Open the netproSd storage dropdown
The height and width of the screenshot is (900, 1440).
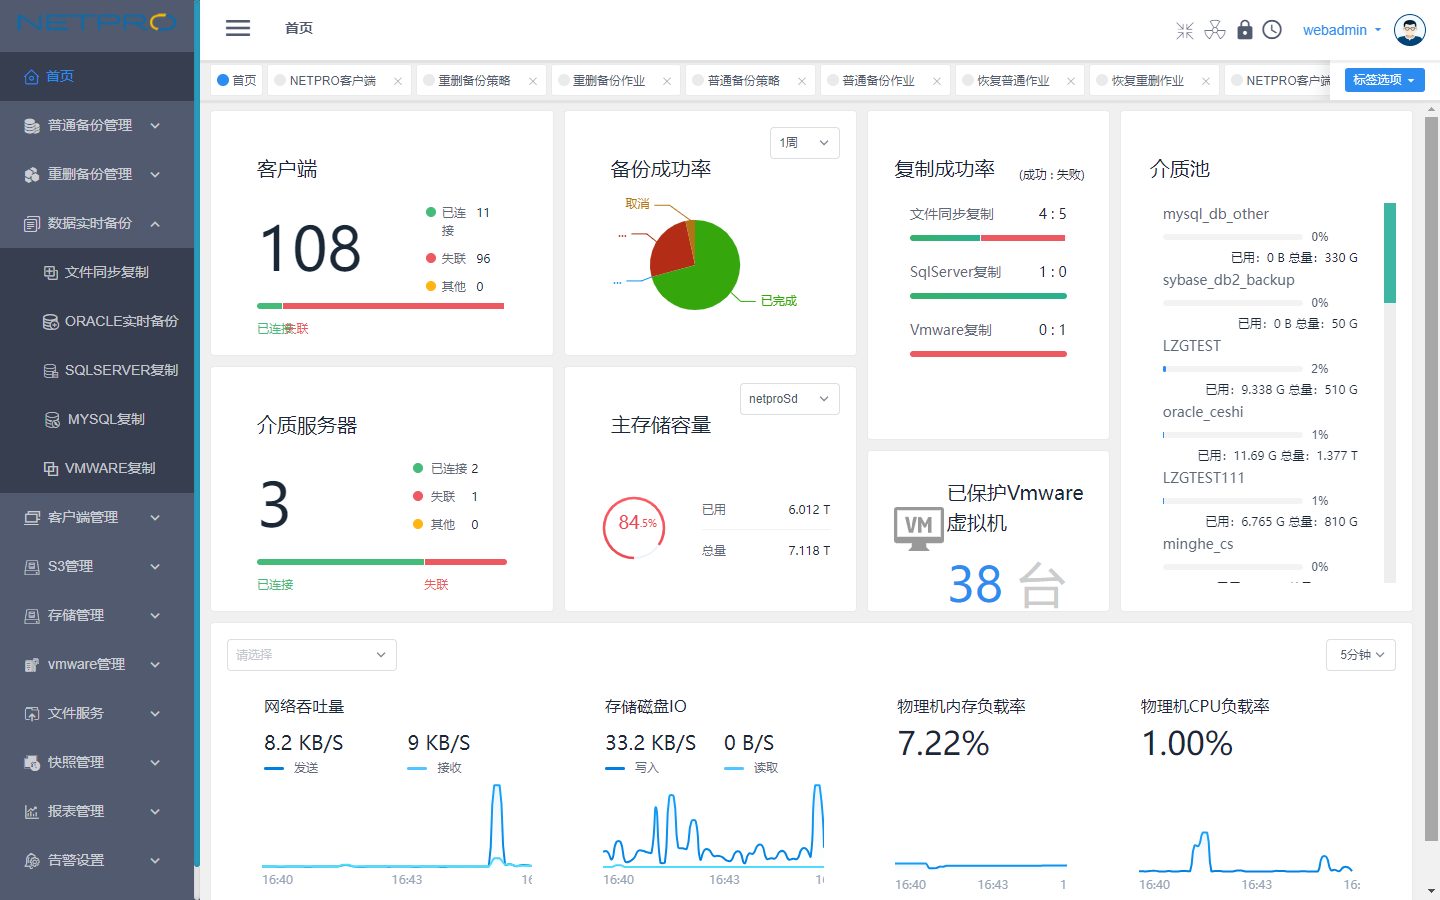(789, 399)
